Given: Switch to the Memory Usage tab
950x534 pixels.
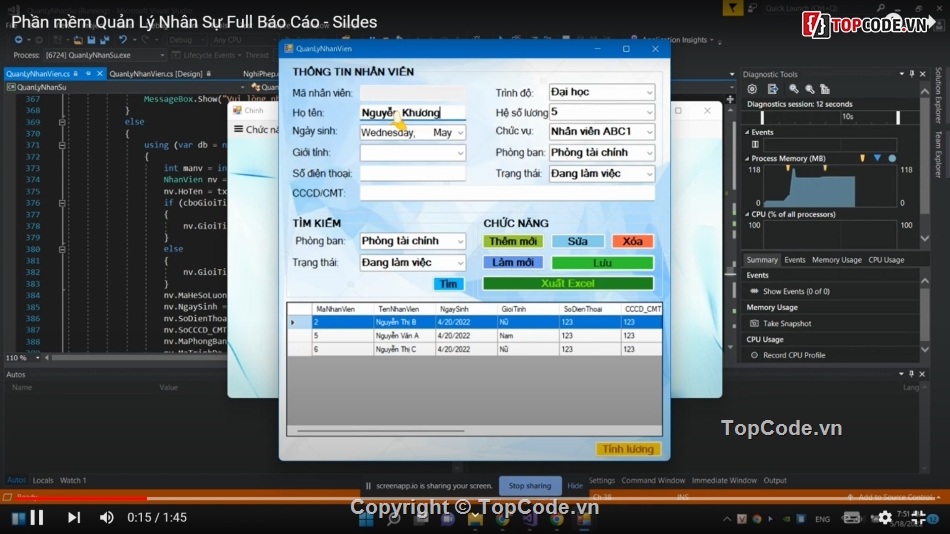Looking at the screenshot, I should click(x=836, y=260).
